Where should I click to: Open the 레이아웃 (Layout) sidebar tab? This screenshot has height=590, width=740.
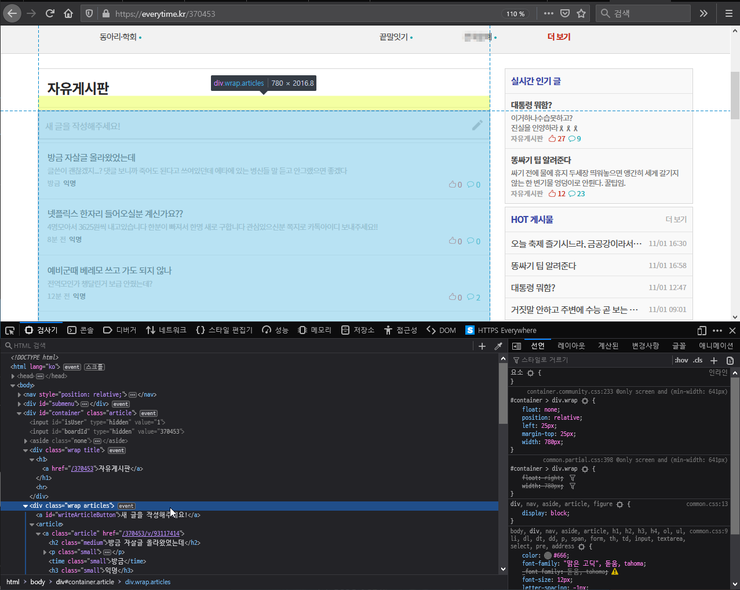point(571,346)
